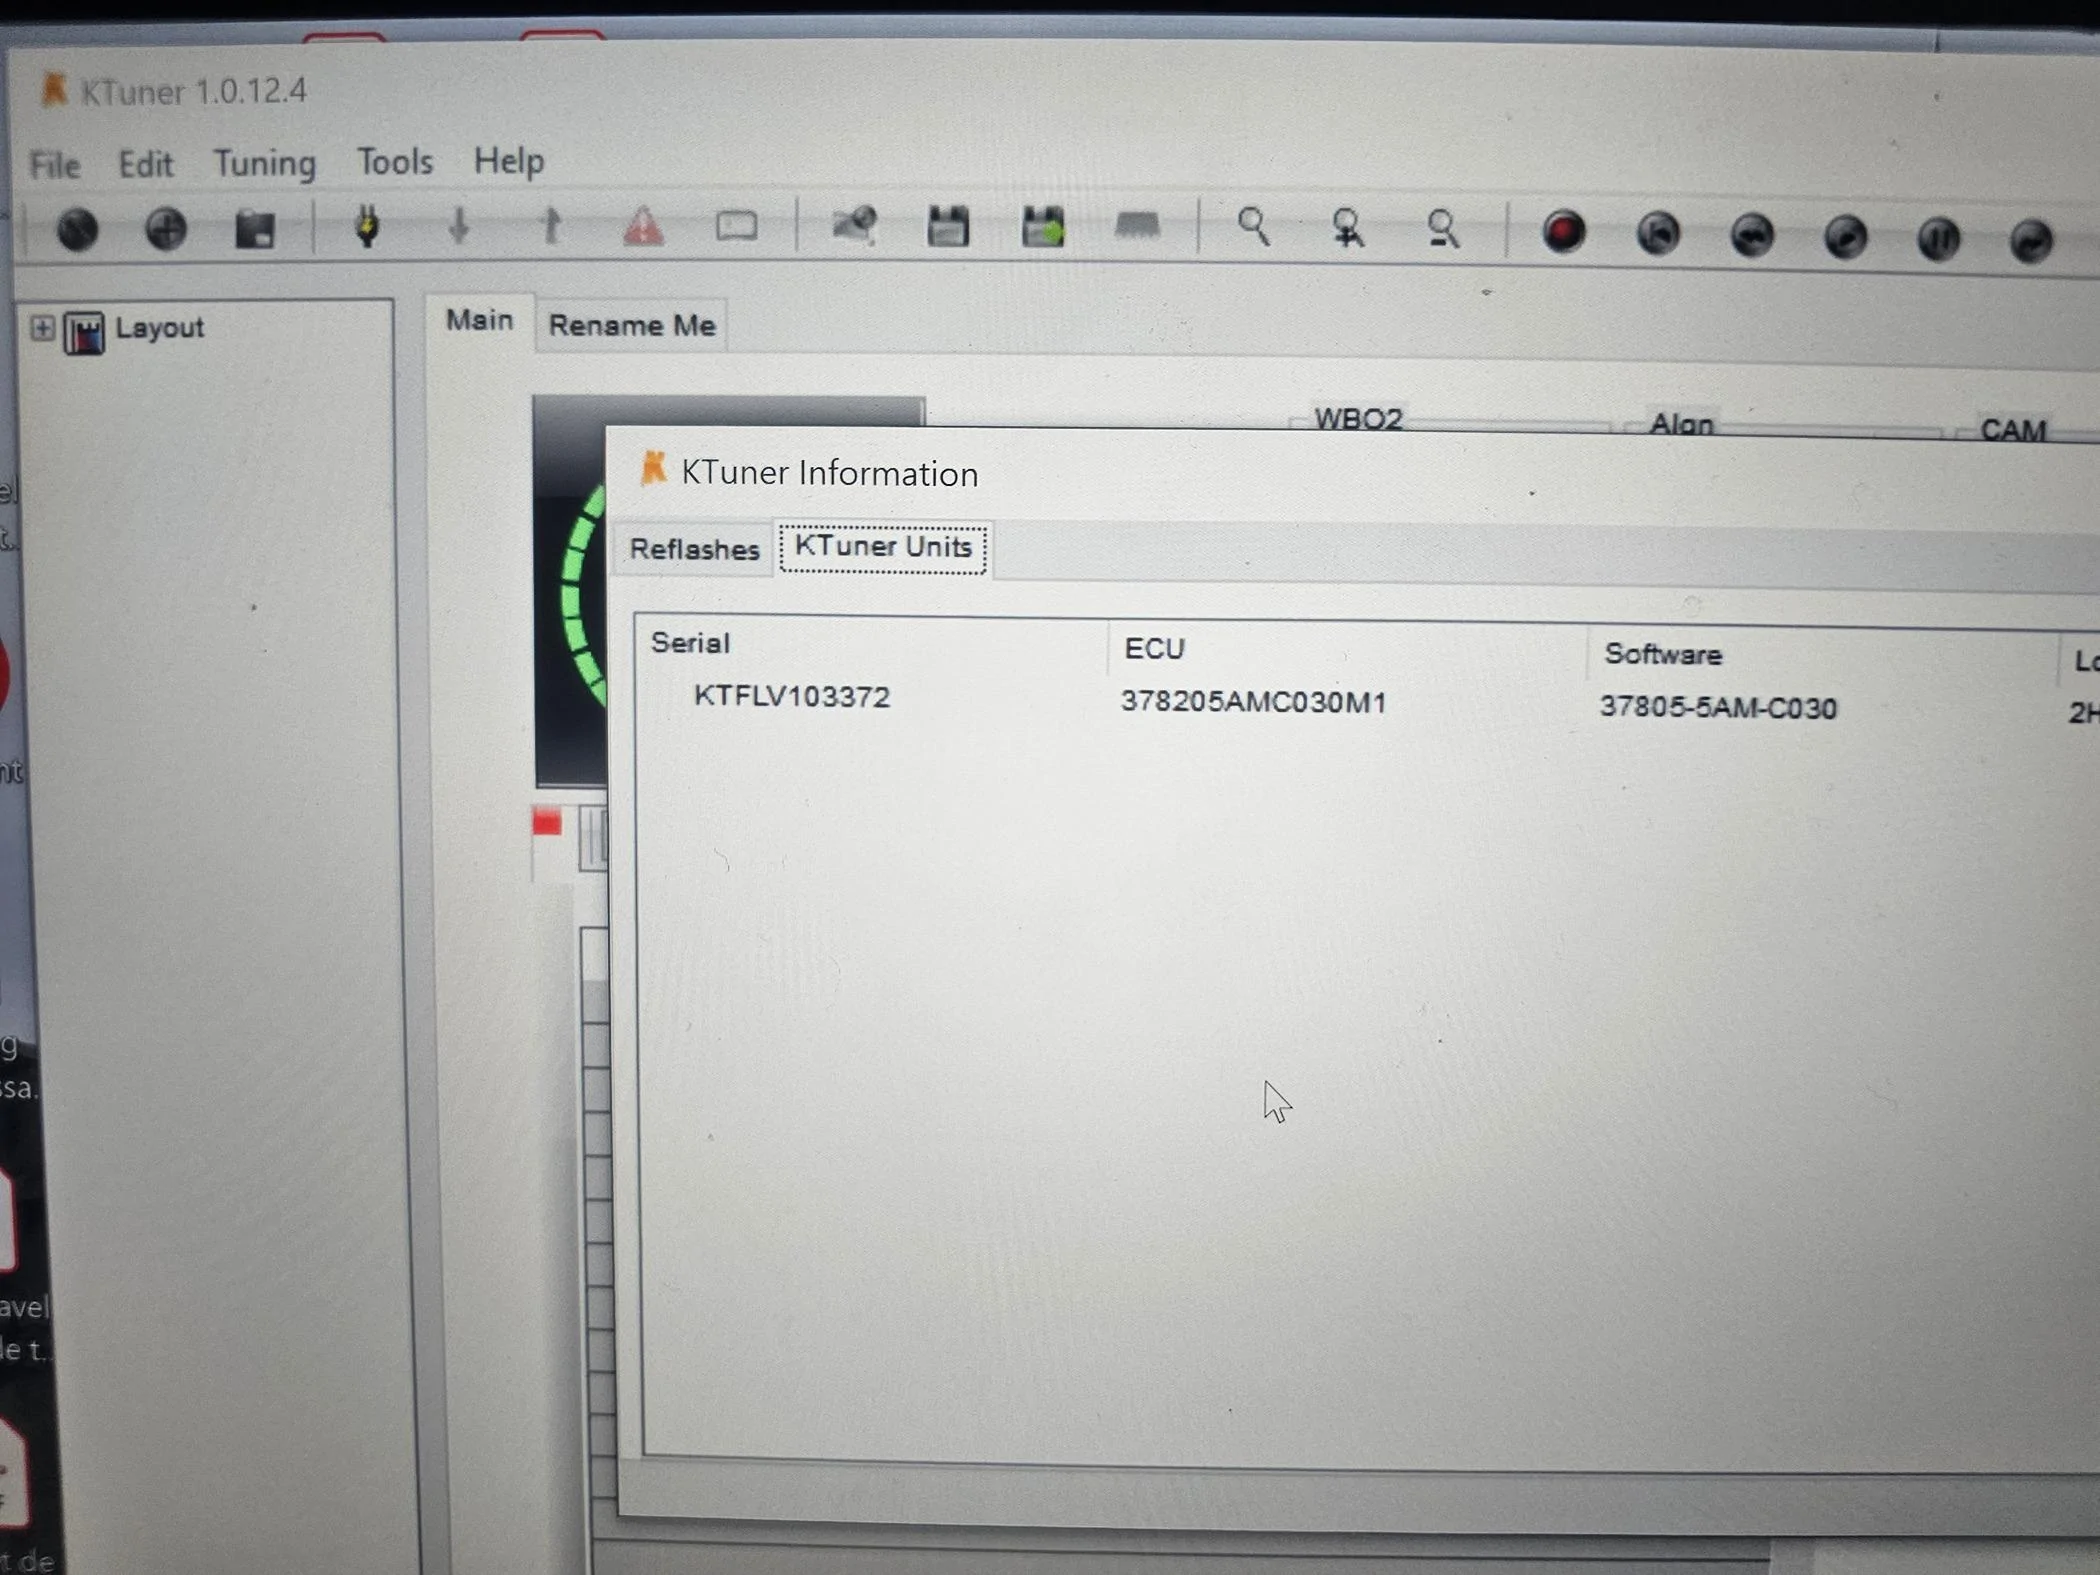The image size is (2100, 1575).
Task: Click the save datalog disk icon
Action: (947, 227)
